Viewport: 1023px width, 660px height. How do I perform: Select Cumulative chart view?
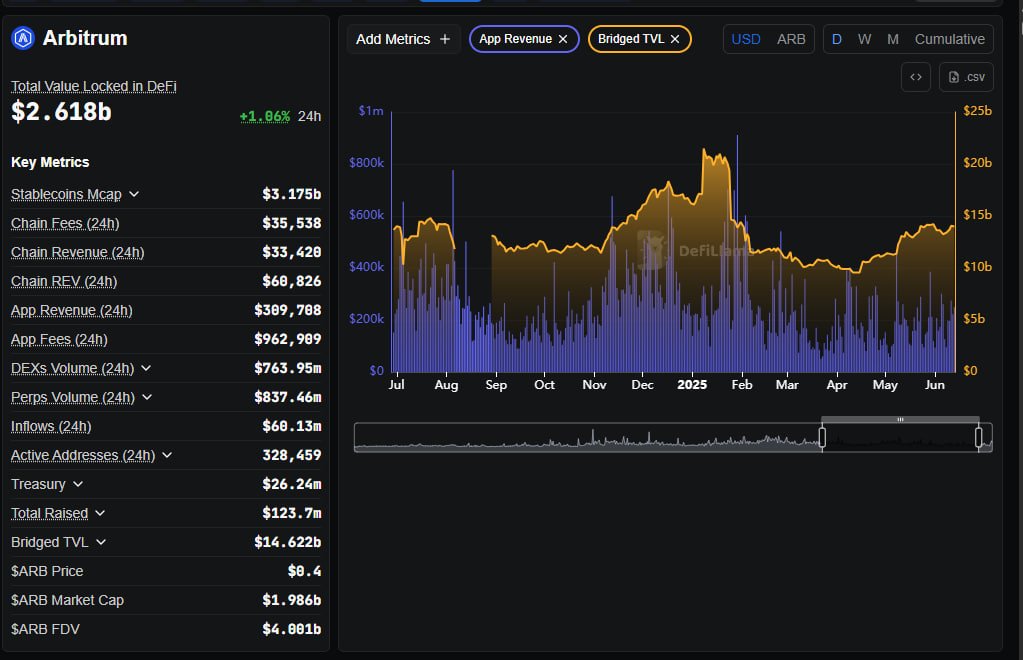click(949, 39)
